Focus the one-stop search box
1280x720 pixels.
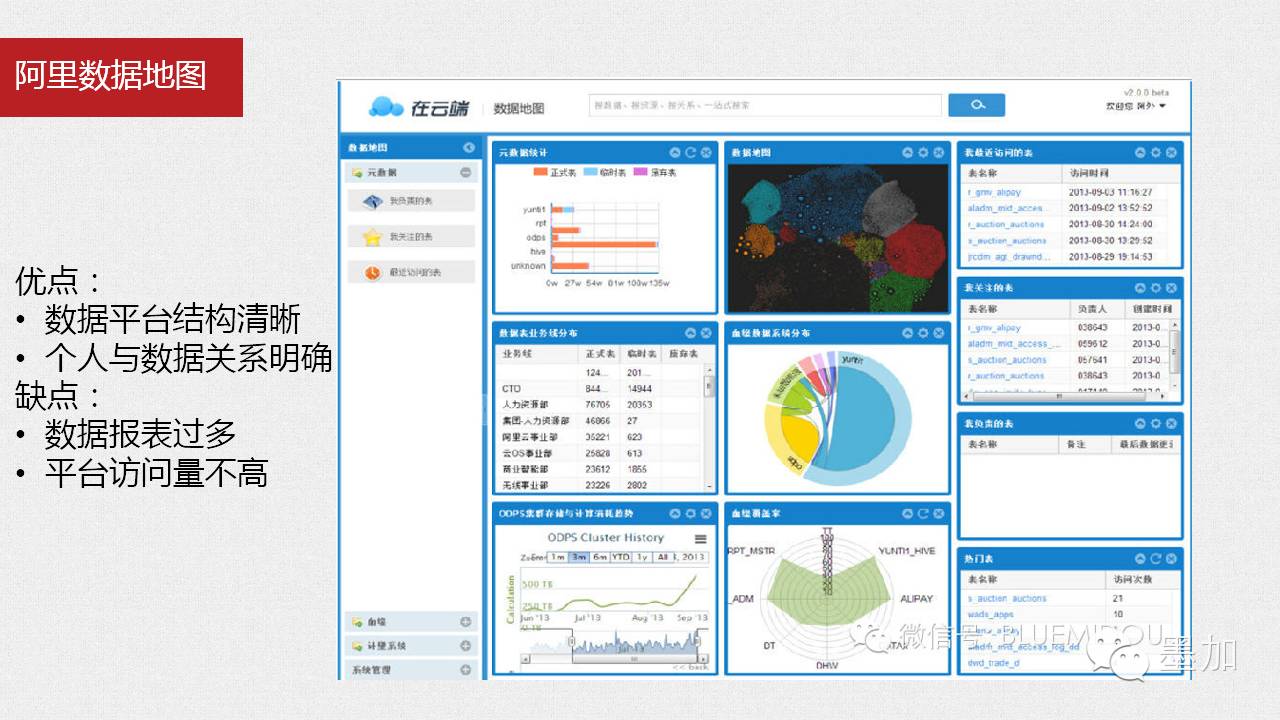pyautogui.click(x=765, y=105)
